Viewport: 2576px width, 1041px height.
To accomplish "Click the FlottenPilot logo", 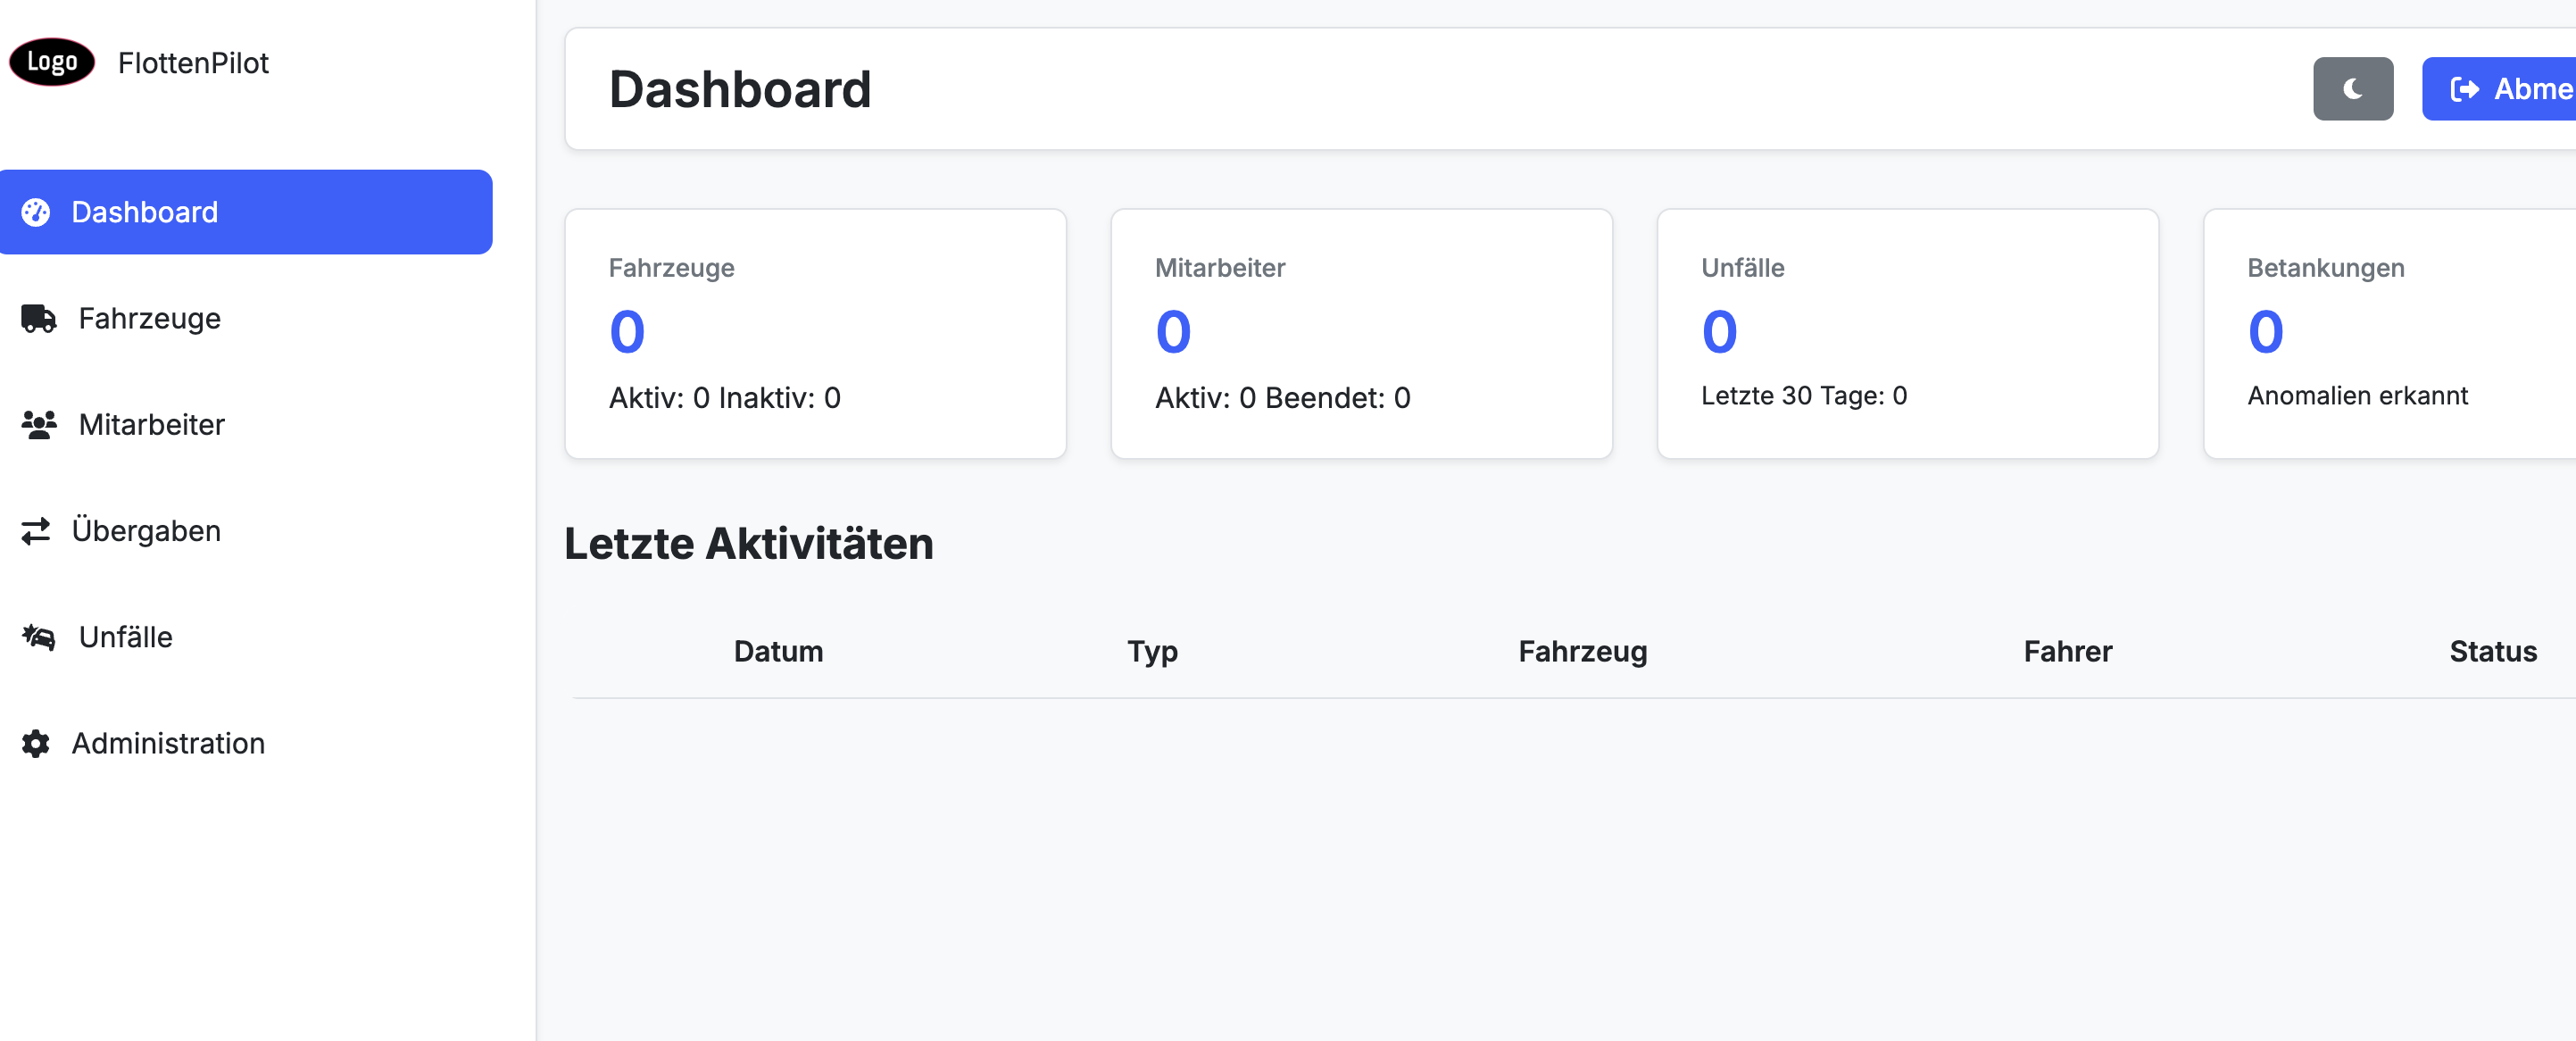I will (50, 62).
